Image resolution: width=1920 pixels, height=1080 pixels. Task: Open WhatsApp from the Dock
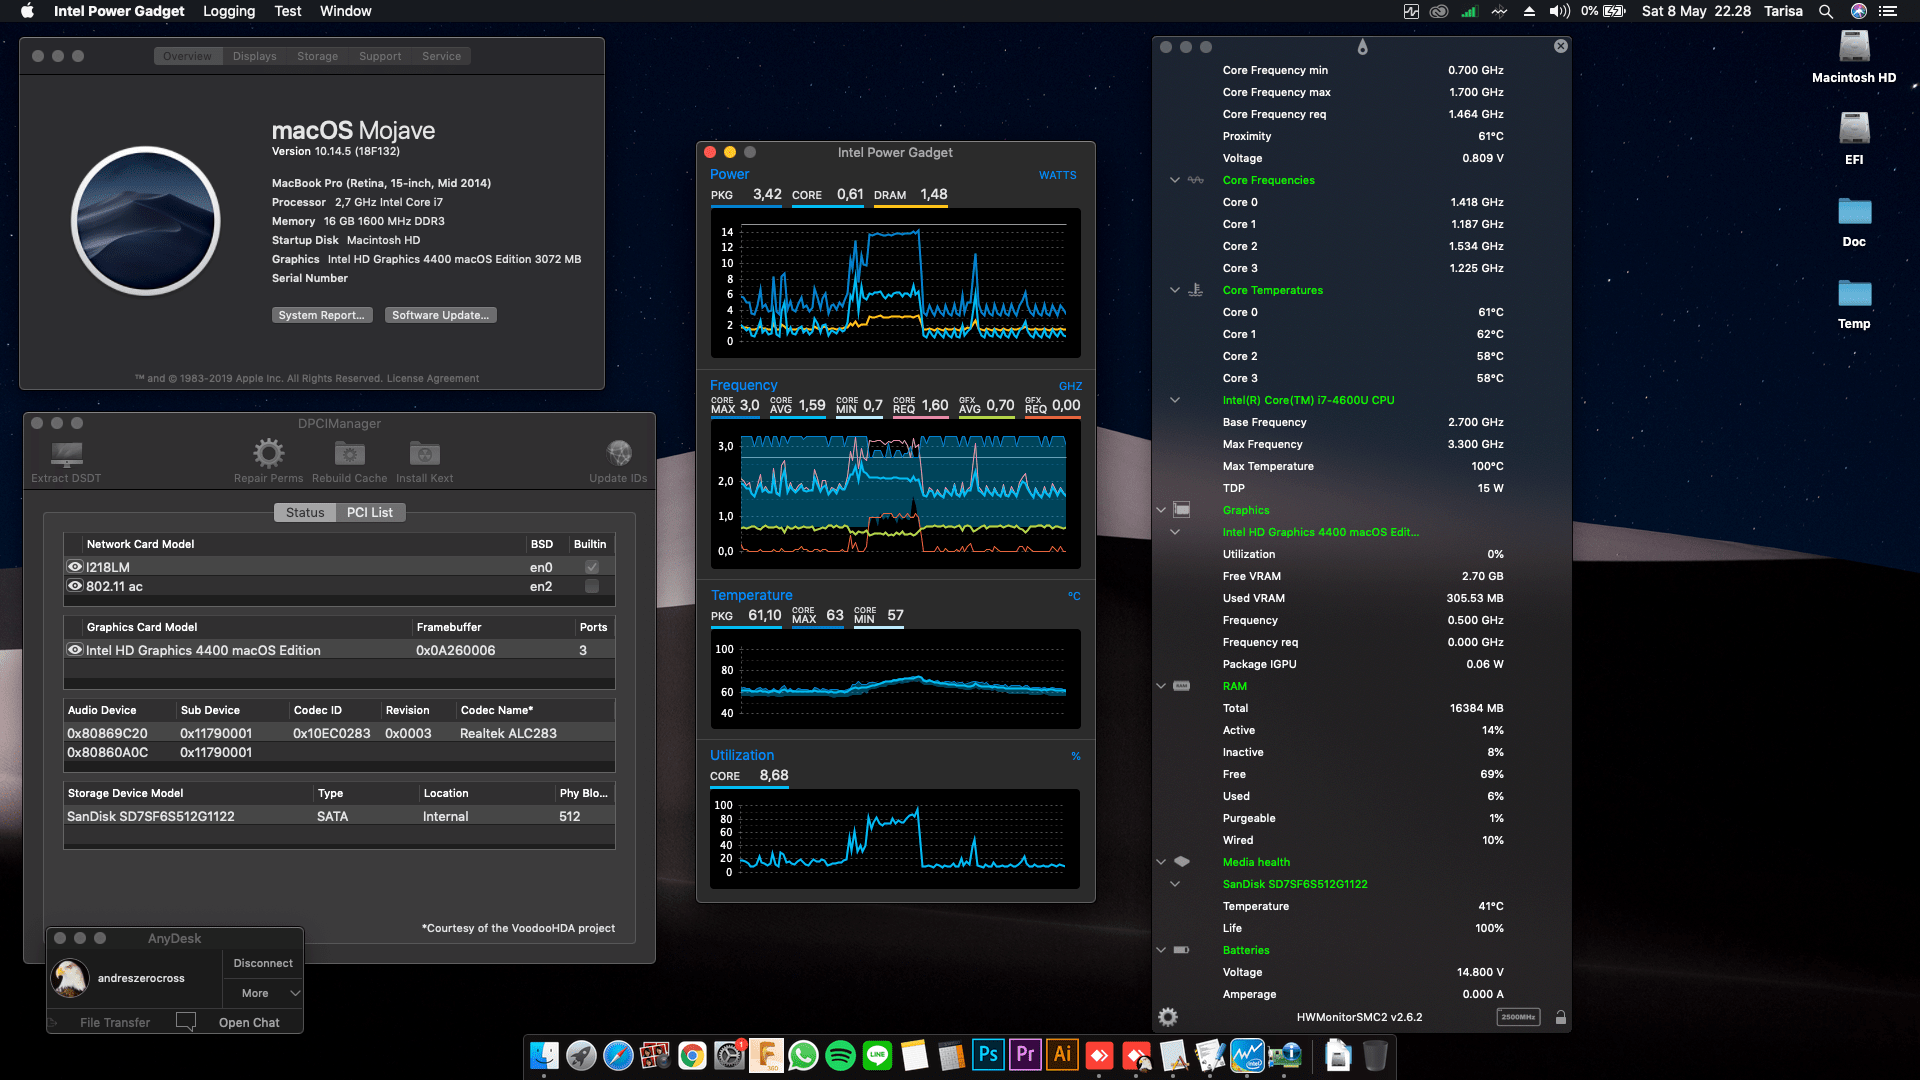tap(803, 1056)
